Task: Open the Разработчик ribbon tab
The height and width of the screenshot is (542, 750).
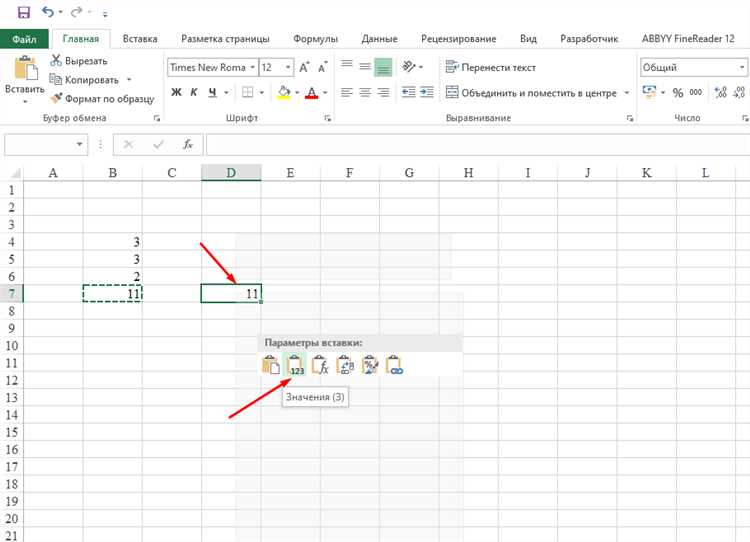Action: click(589, 39)
